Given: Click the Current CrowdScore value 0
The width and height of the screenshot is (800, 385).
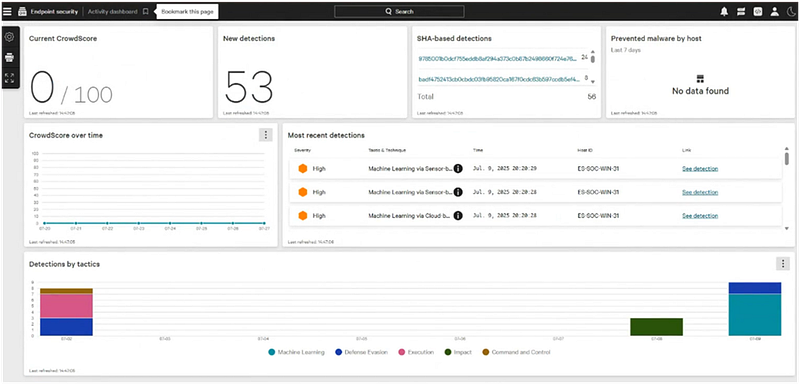Looking at the screenshot, I should pos(42,87).
